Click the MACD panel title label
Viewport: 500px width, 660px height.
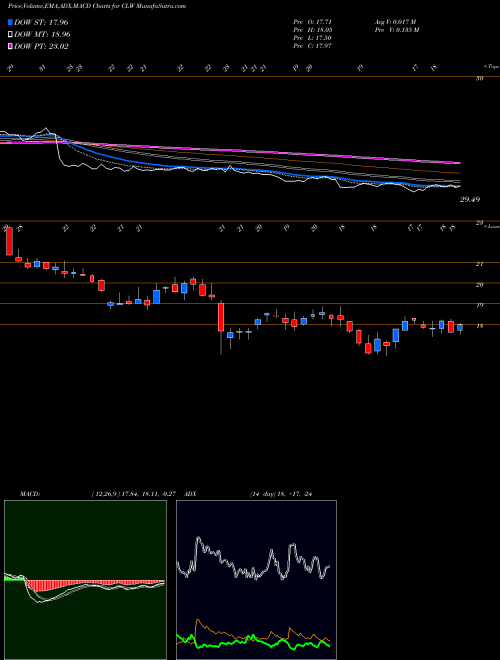pyautogui.click(x=29, y=494)
